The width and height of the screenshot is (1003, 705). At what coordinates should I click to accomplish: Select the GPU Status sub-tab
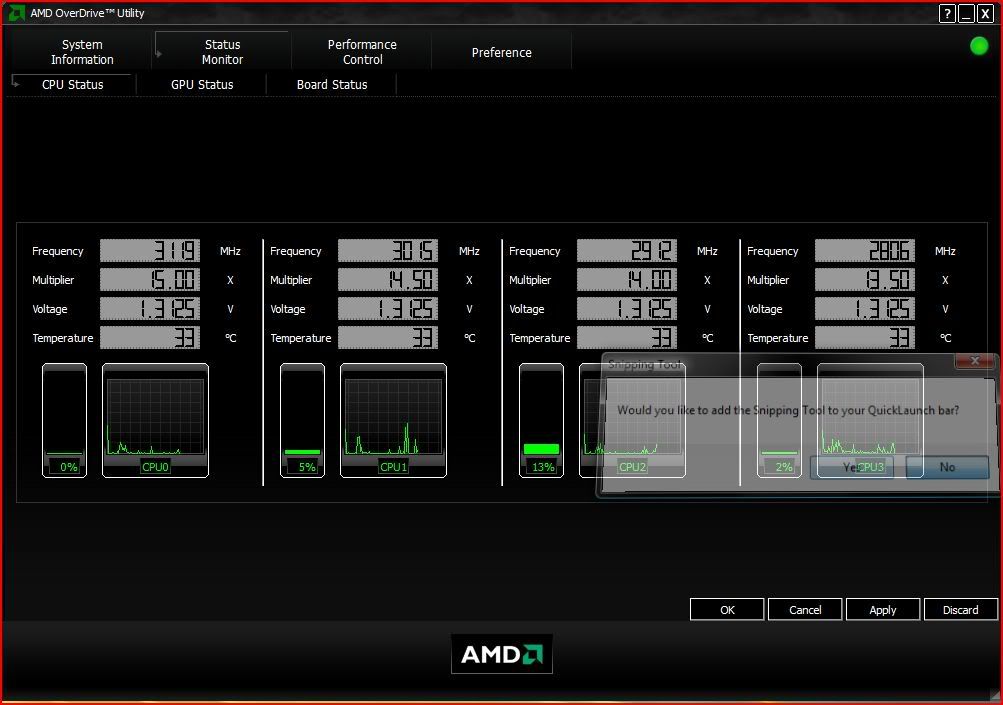coord(202,84)
